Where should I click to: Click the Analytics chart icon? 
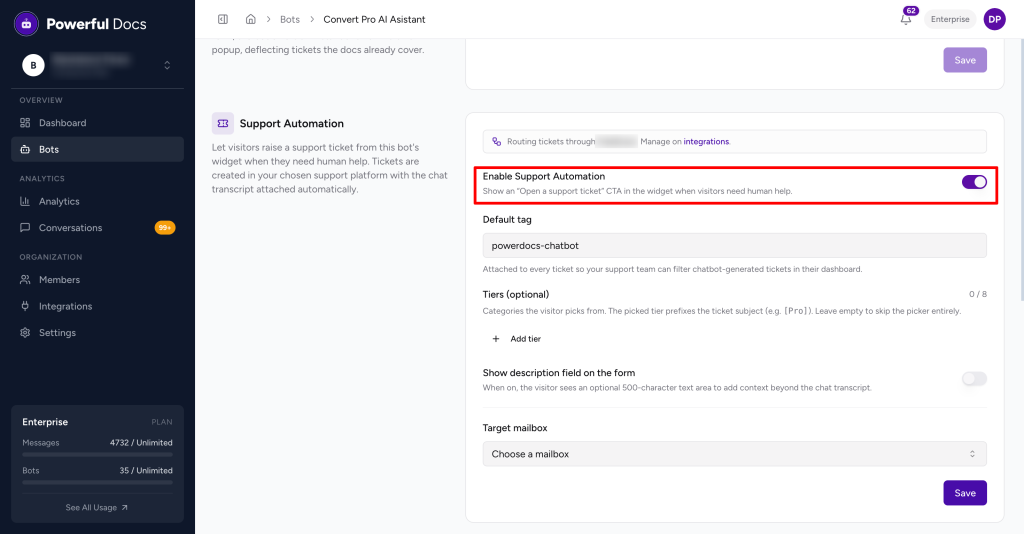pos(25,201)
